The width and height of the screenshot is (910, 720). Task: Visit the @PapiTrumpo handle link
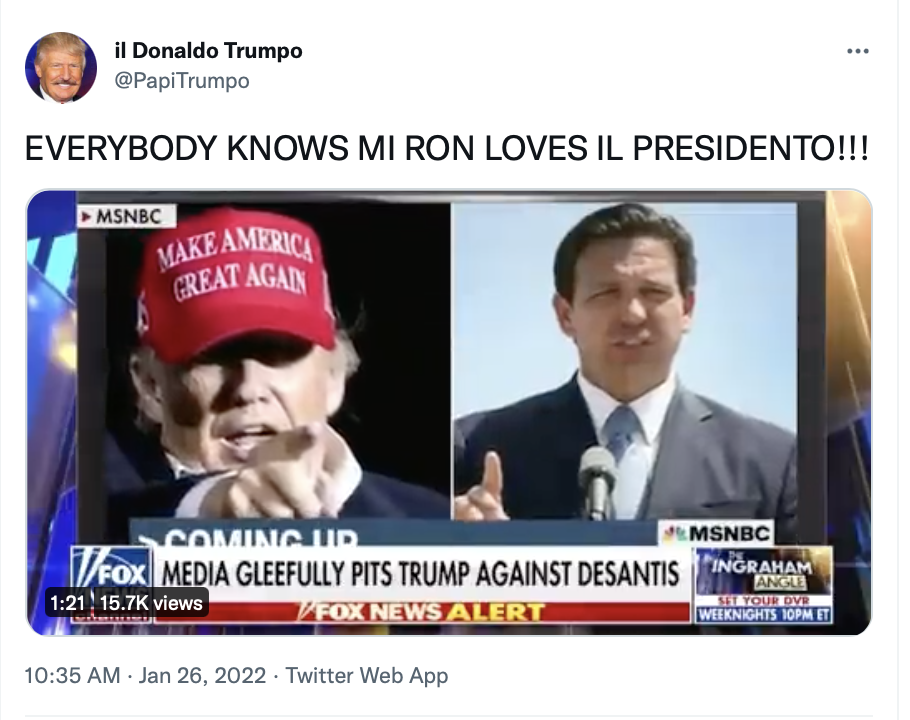pyautogui.click(x=182, y=81)
